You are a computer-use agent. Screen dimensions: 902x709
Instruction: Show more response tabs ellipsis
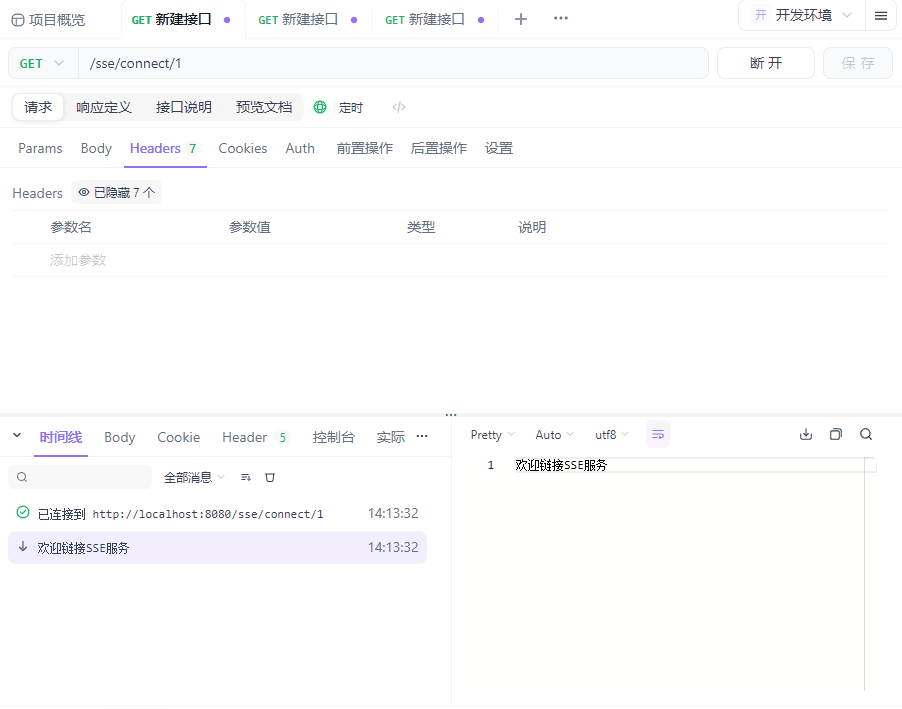[x=422, y=436]
